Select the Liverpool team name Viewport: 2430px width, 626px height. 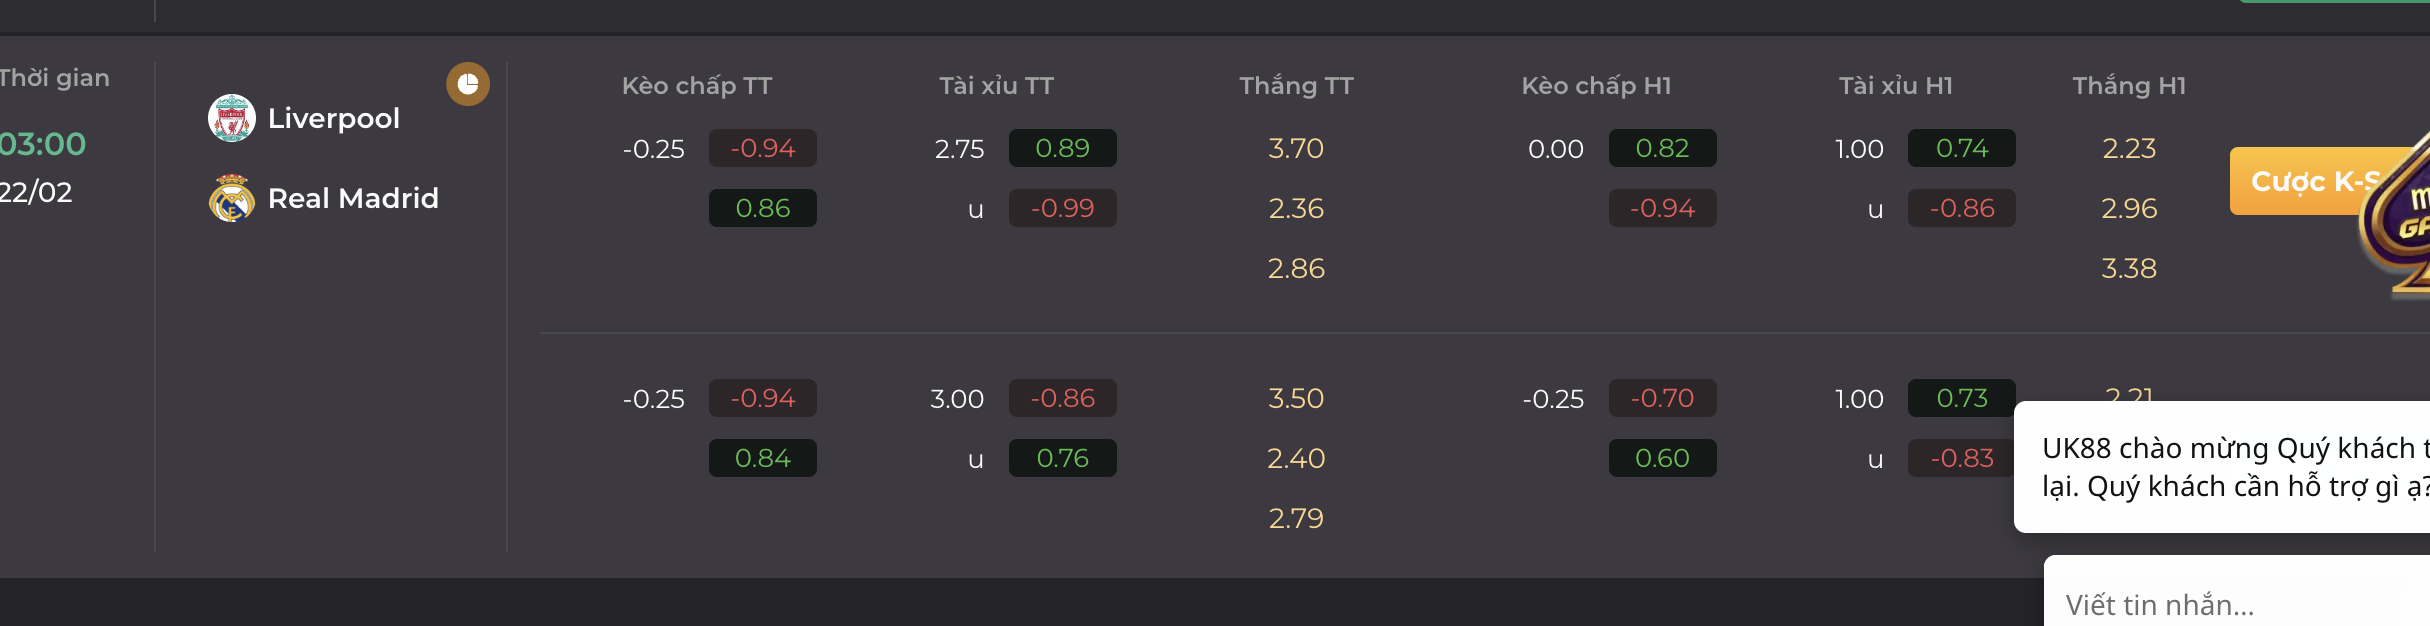tap(334, 118)
